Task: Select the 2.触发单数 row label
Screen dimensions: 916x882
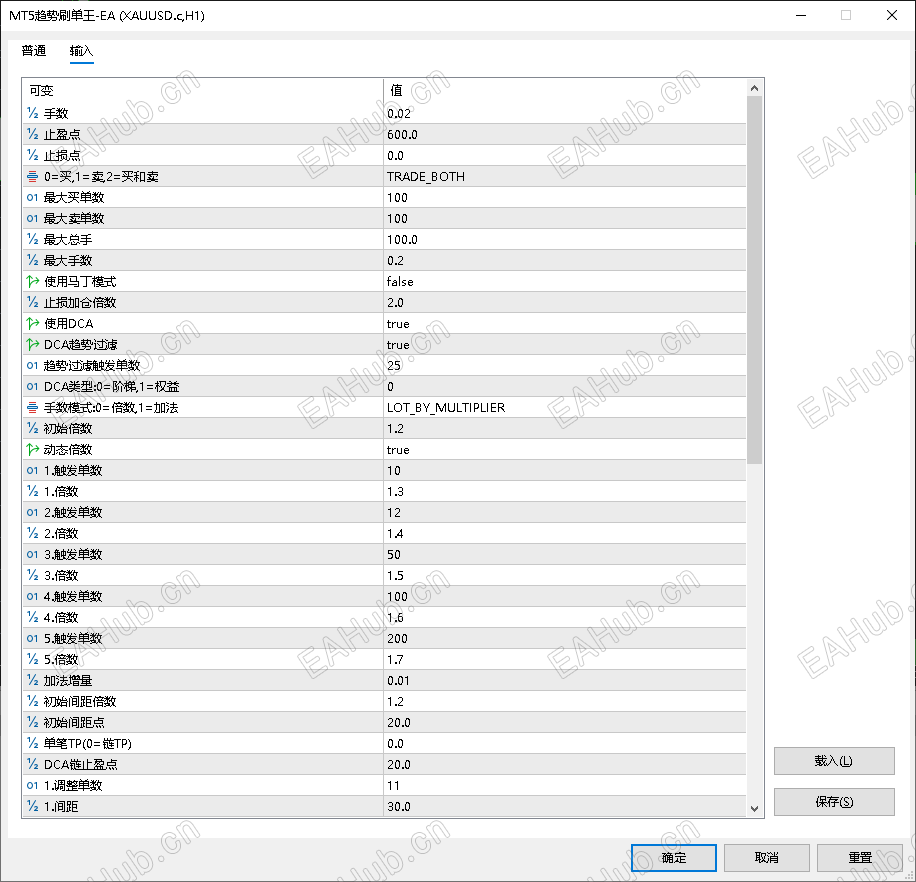Action: click(73, 513)
